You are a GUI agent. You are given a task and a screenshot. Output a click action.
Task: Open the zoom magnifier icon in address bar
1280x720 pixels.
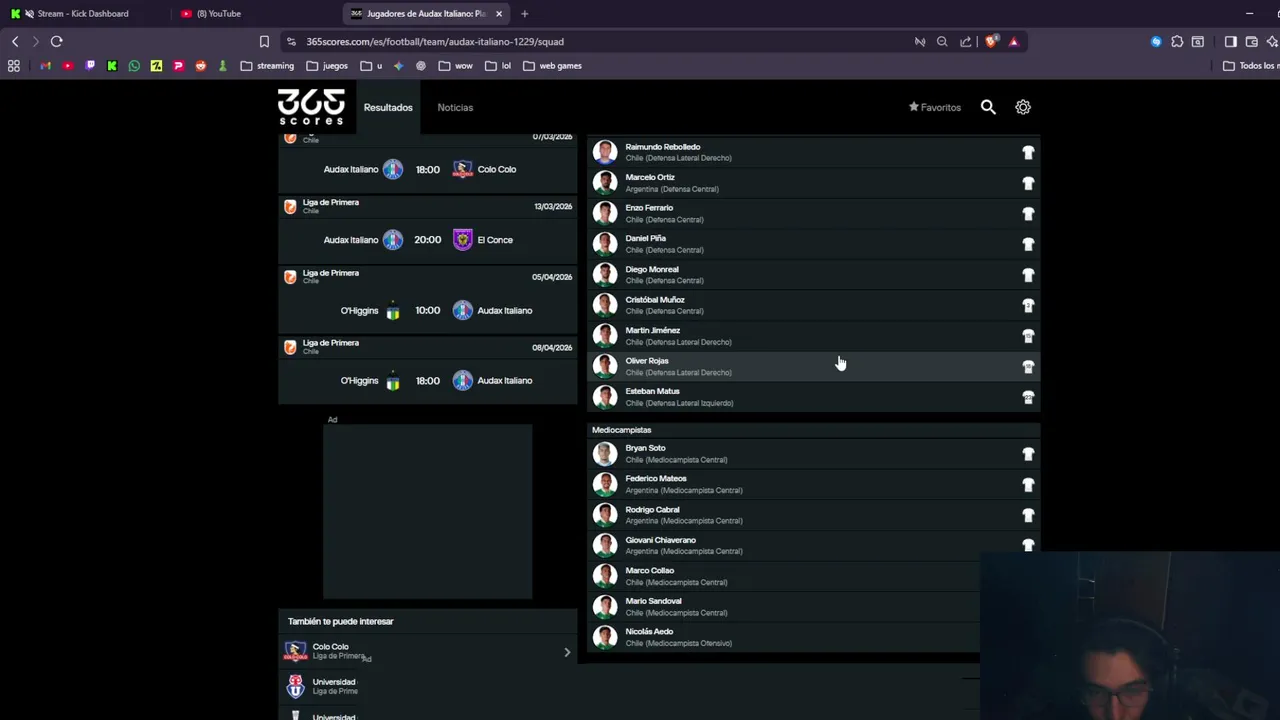tap(942, 42)
